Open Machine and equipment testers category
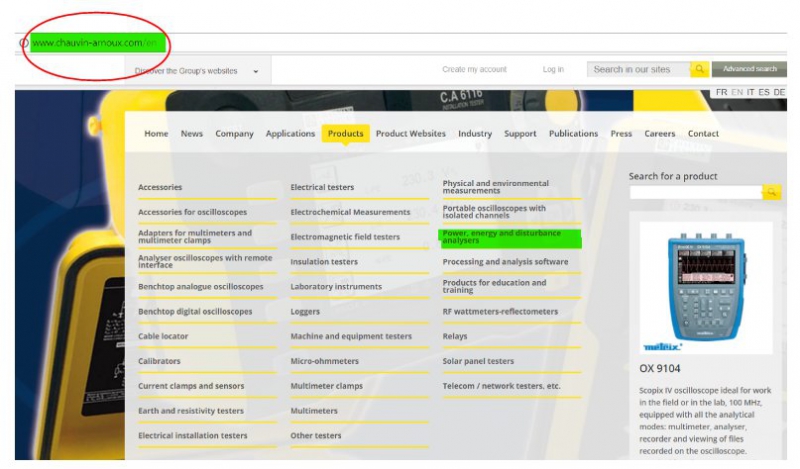This screenshot has width=800, height=469. 351,336
